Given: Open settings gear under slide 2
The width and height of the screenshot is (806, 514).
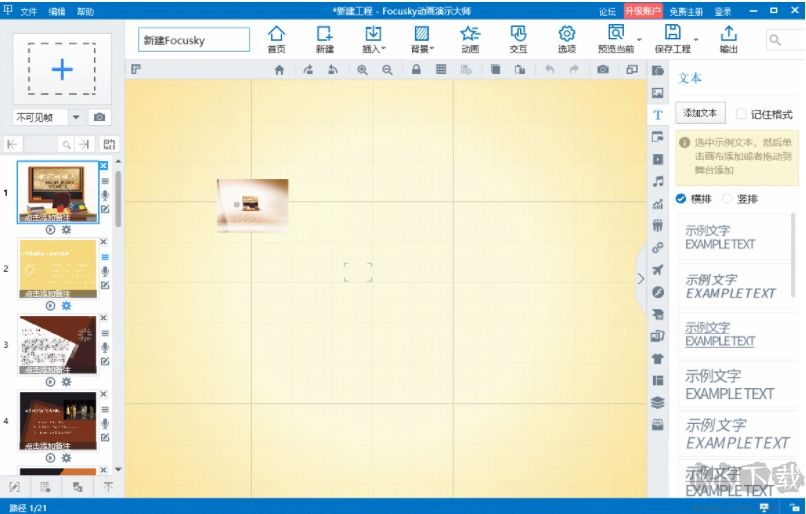Looking at the screenshot, I should pyautogui.click(x=66, y=306).
